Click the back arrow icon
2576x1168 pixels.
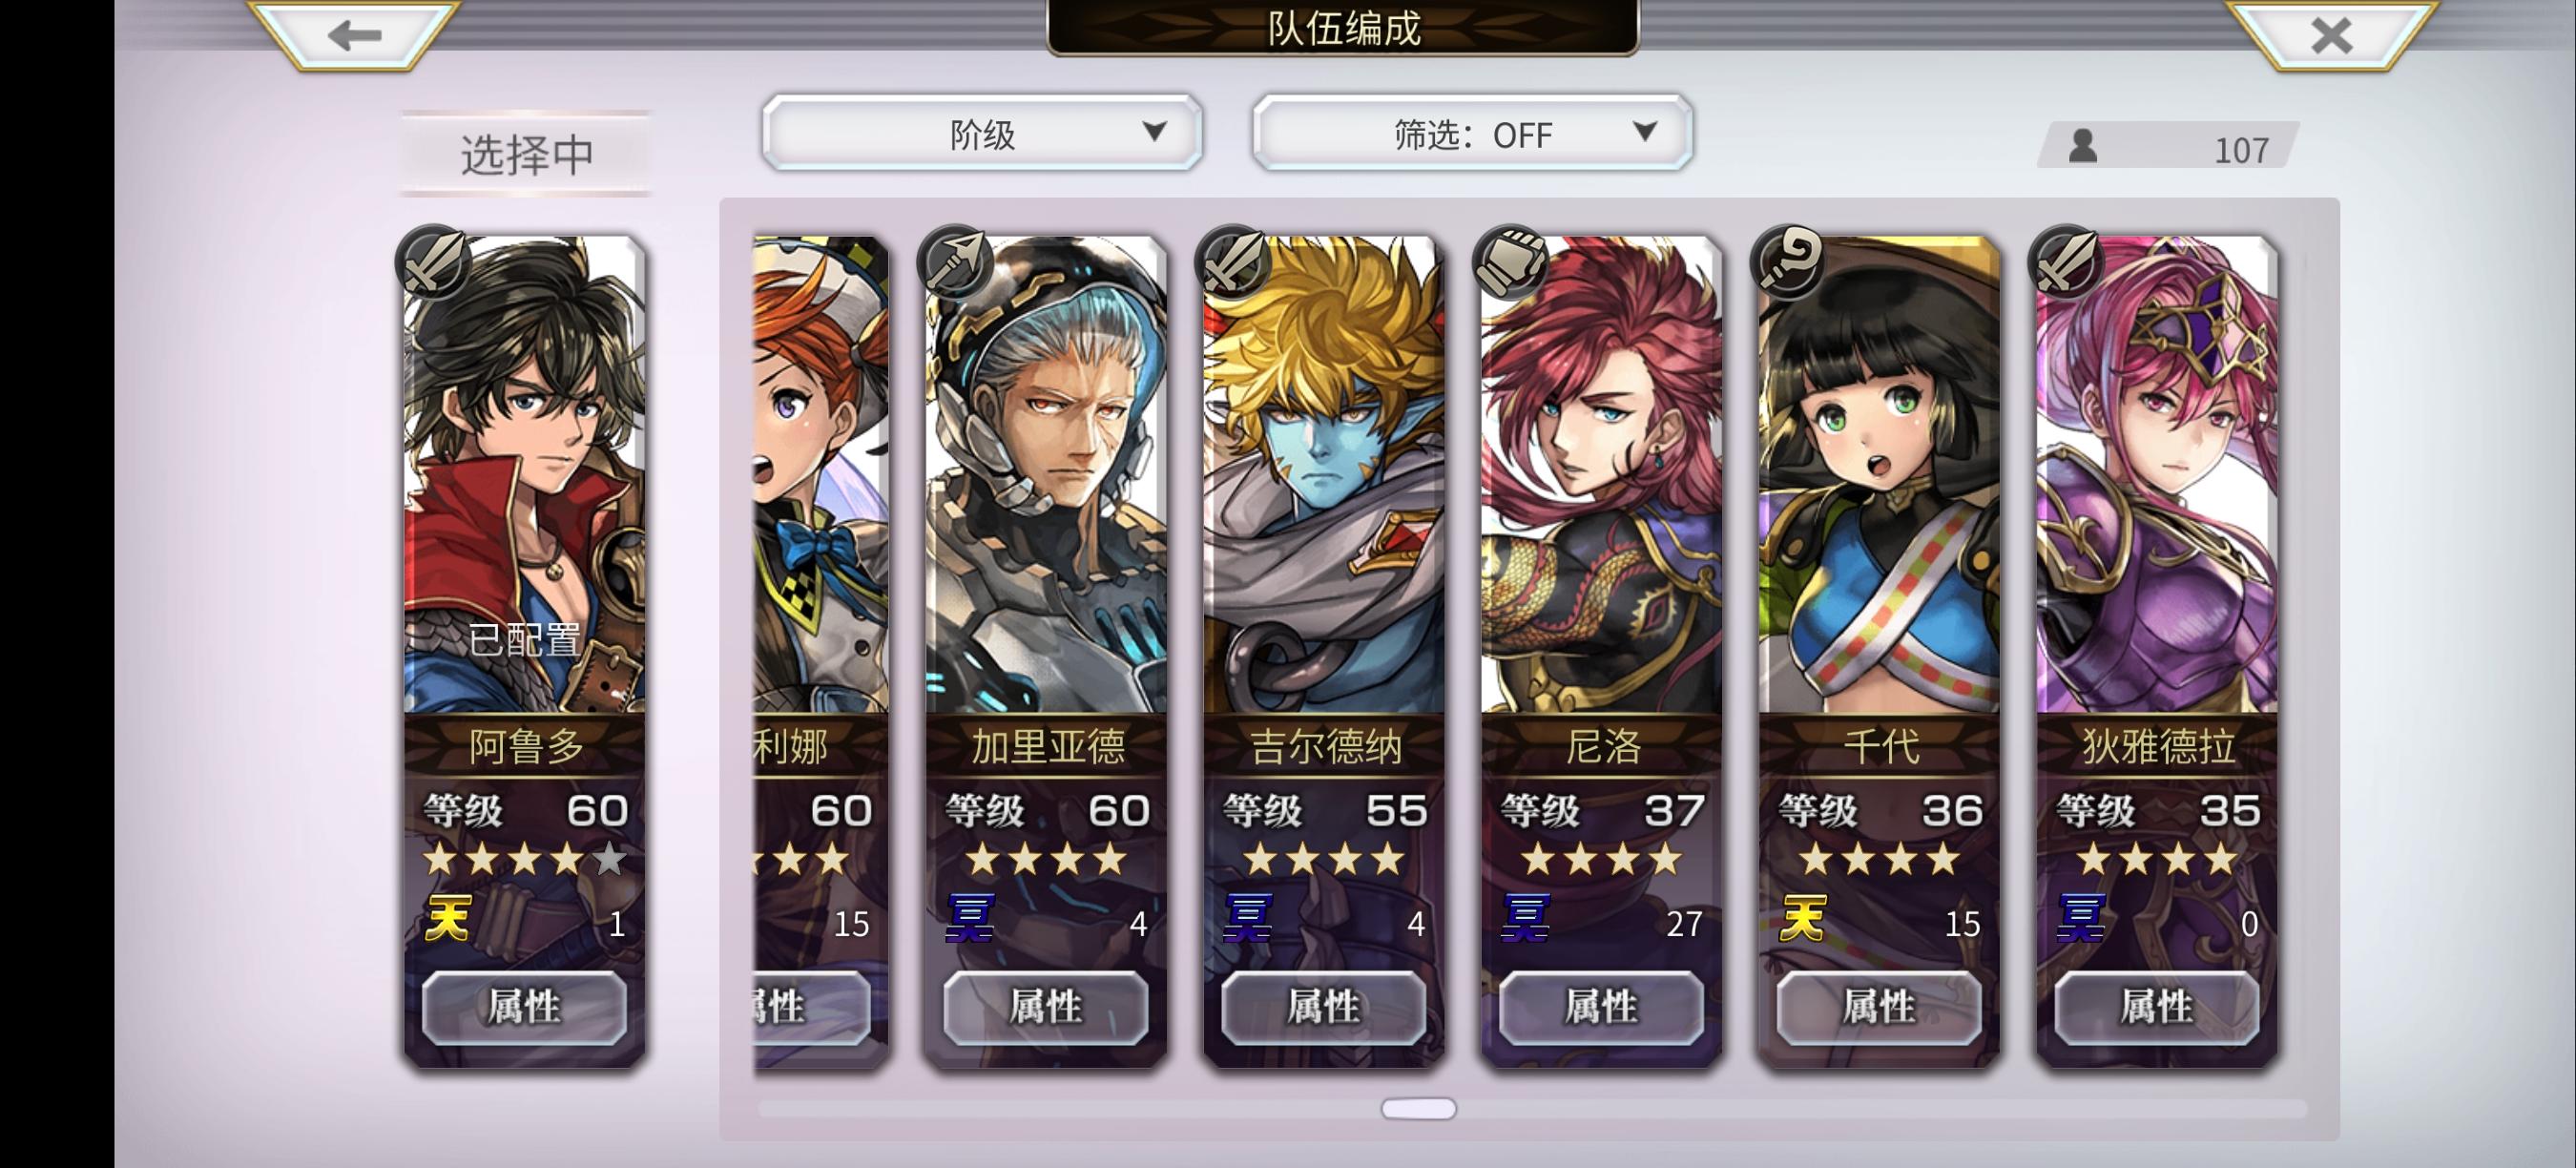[x=355, y=36]
